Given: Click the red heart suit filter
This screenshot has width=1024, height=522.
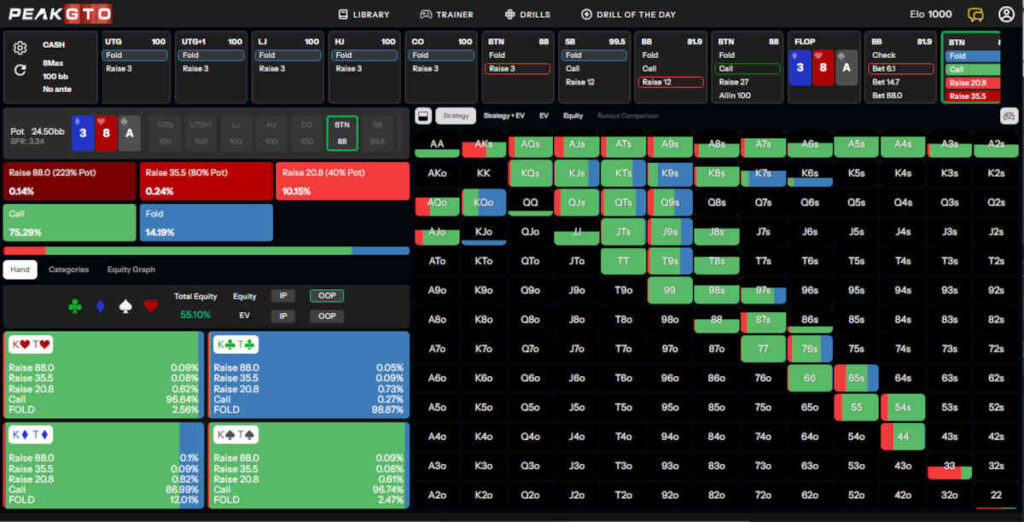Looking at the screenshot, I should (x=150, y=306).
